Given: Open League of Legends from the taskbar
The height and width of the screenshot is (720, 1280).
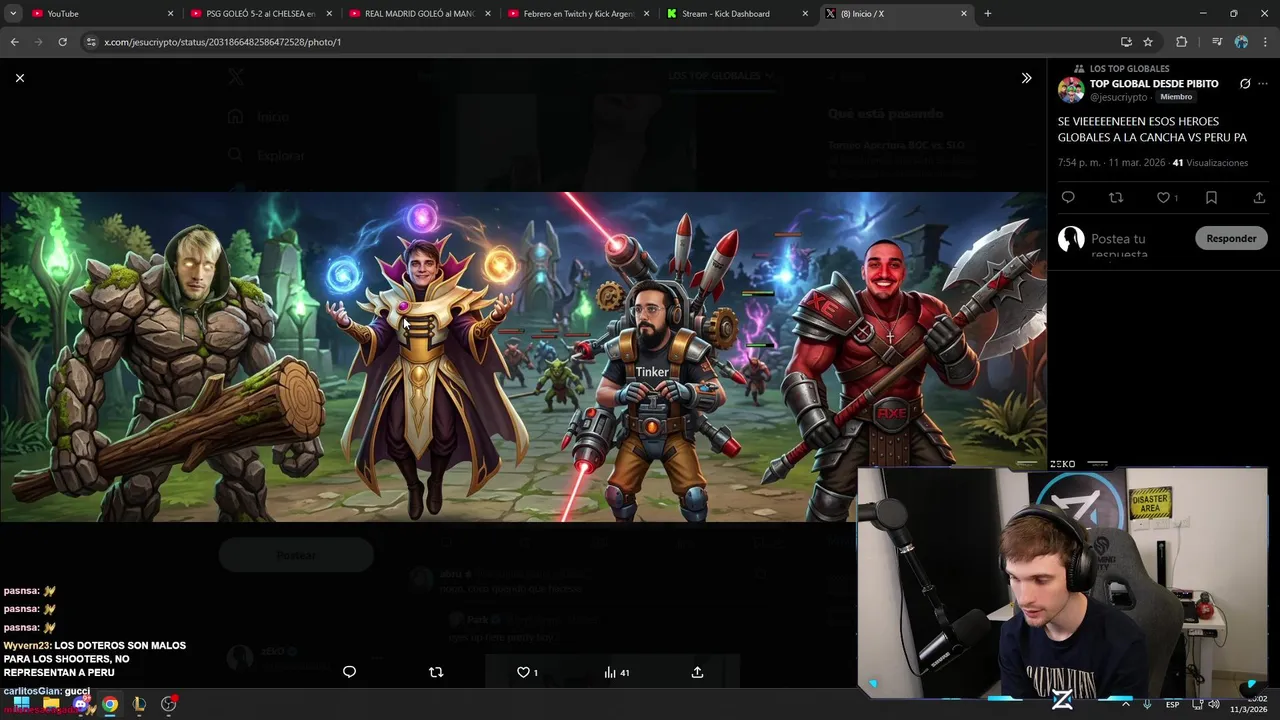Looking at the screenshot, I should click(139, 704).
